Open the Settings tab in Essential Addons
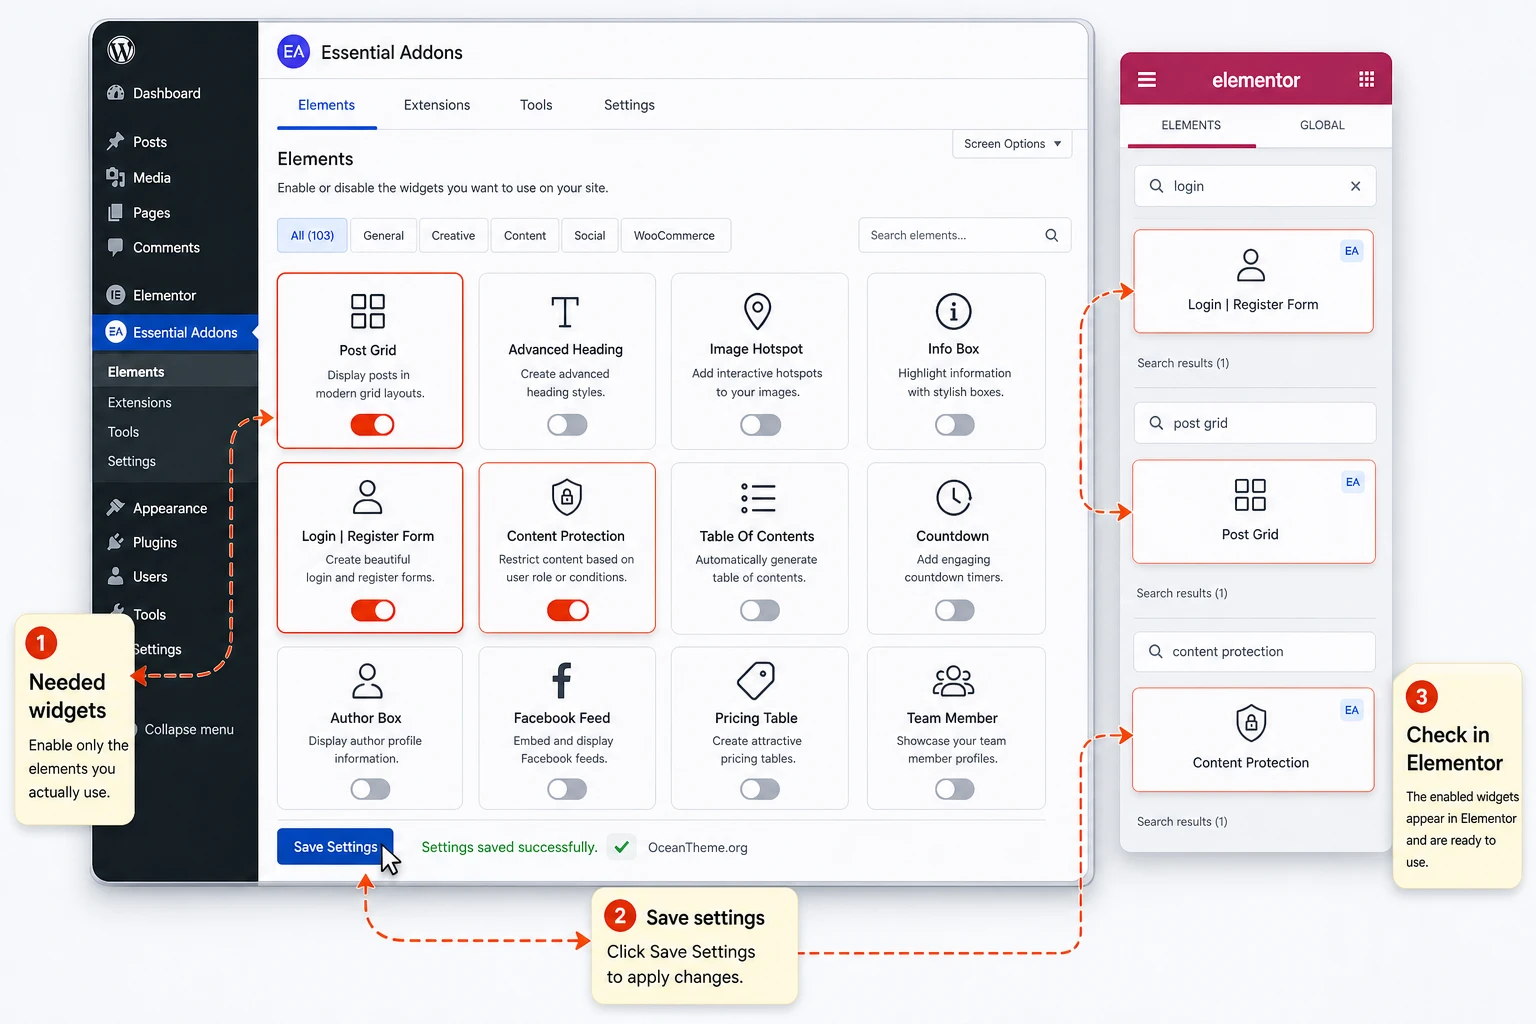Viewport: 1536px width, 1024px height. 629,105
